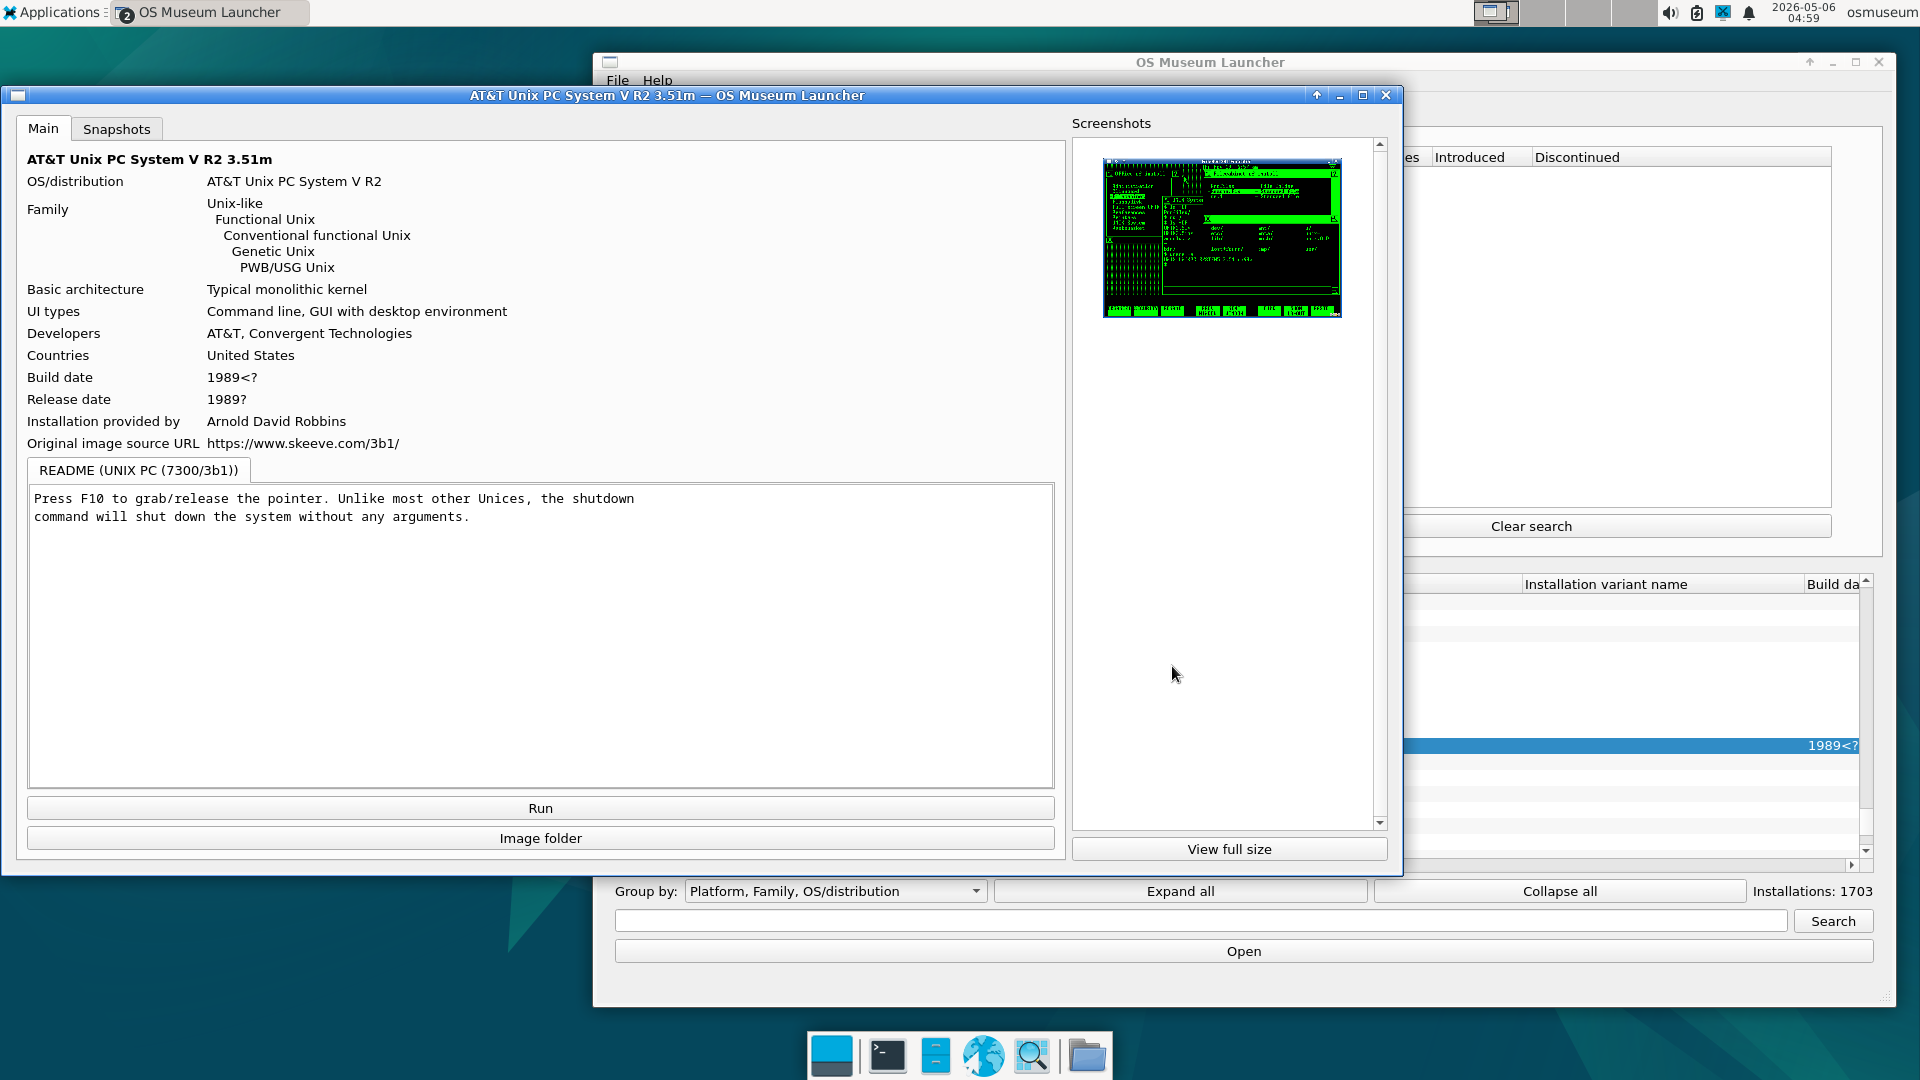Image resolution: width=1920 pixels, height=1080 pixels.
Task: Launch Terminal from the dock
Action: point(888,1056)
